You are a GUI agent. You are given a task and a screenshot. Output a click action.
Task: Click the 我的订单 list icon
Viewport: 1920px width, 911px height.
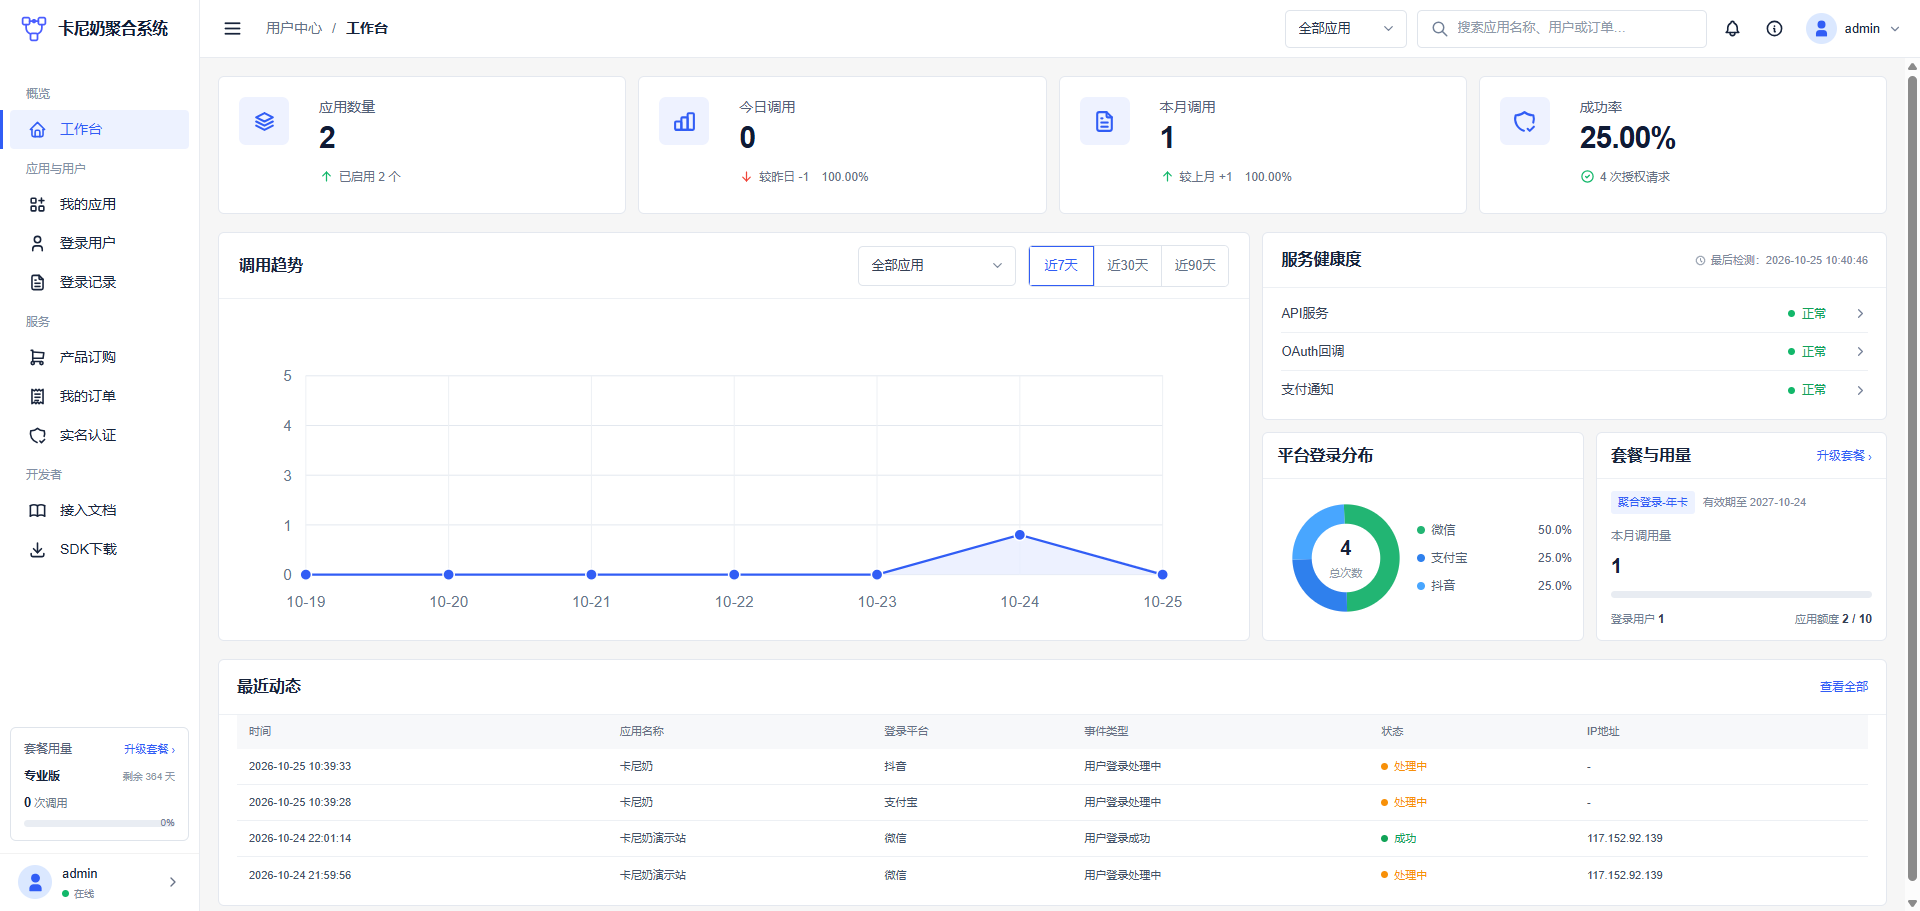click(37, 396)
